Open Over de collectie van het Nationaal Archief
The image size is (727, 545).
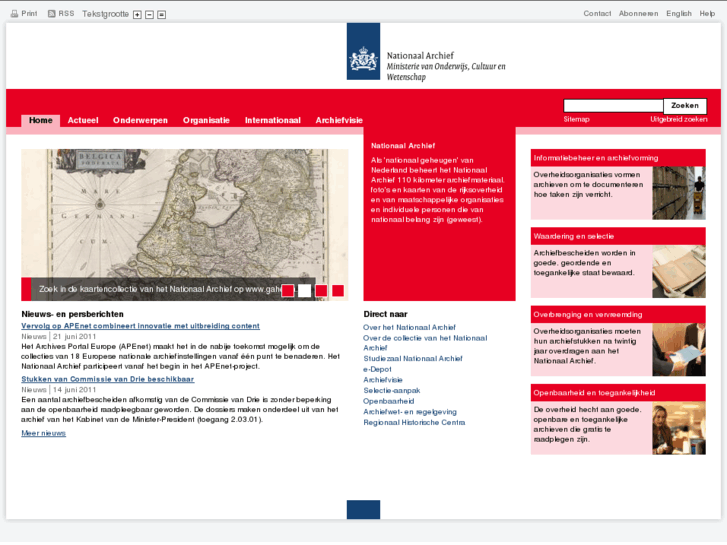pos(425,343)
